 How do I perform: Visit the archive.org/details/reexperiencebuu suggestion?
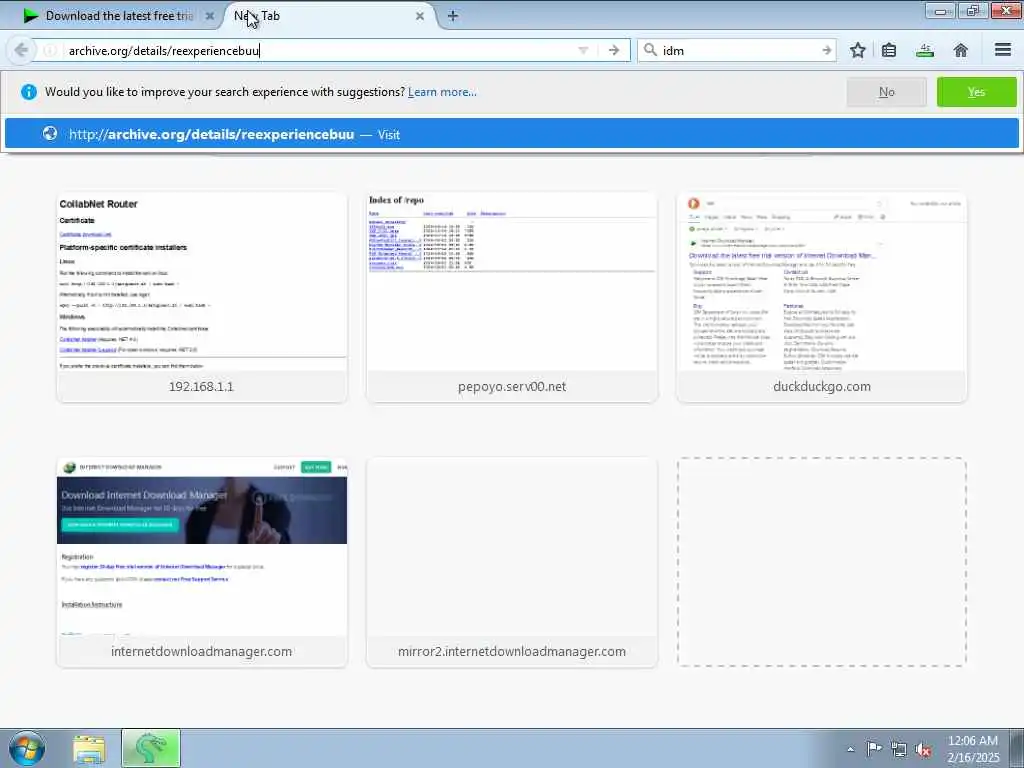(511, 134)
